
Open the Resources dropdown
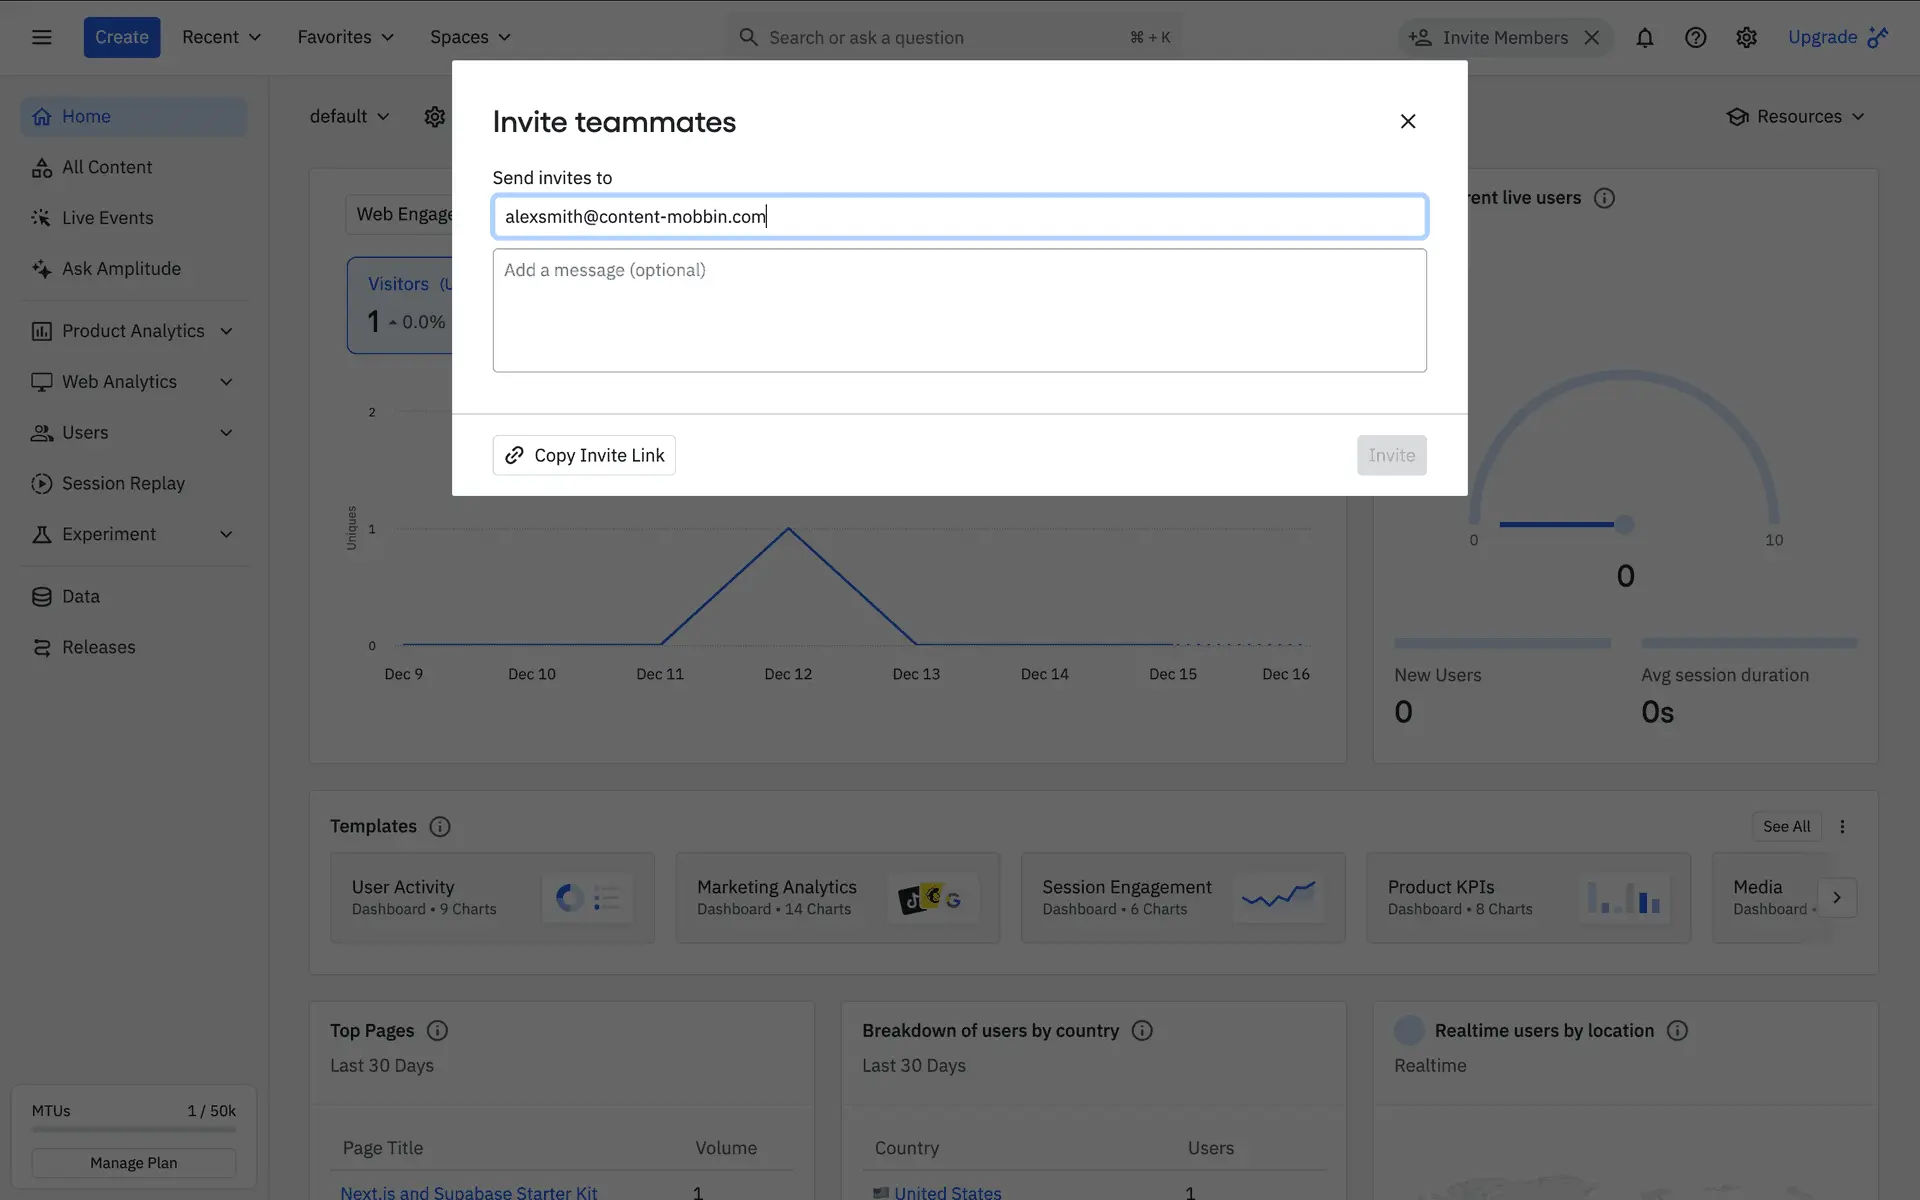click(x=1796, y=117)
